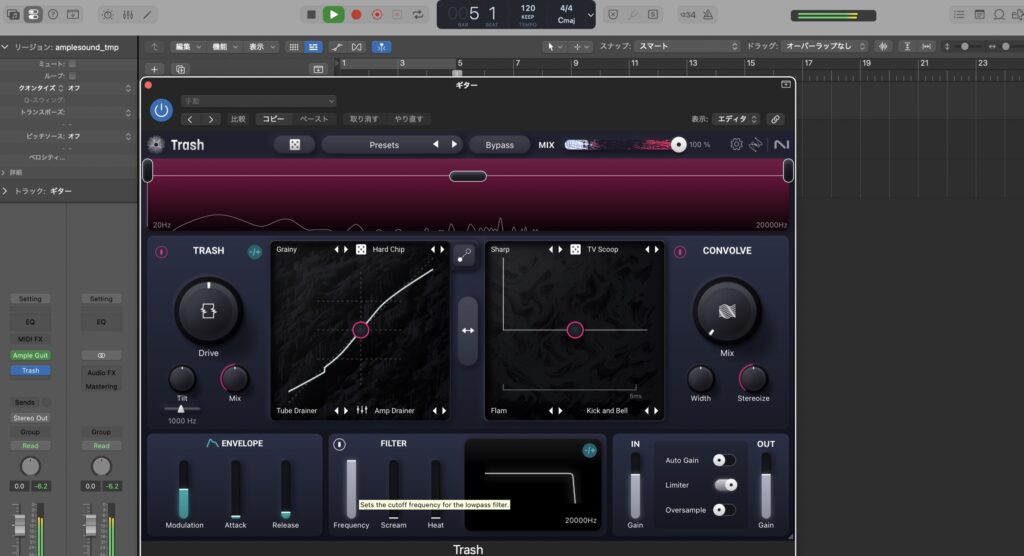Click the red Record button
The image size is (1024, 556).
356,14
